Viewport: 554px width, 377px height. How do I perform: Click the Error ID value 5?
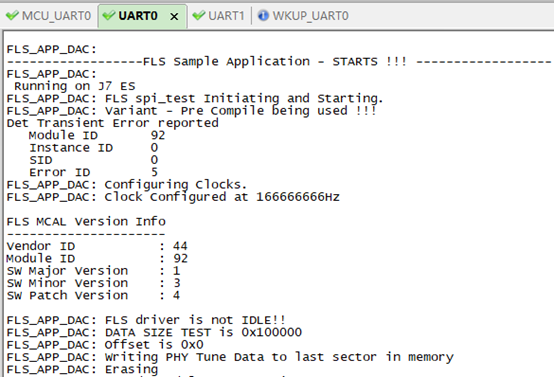click(x=154, y=172)
